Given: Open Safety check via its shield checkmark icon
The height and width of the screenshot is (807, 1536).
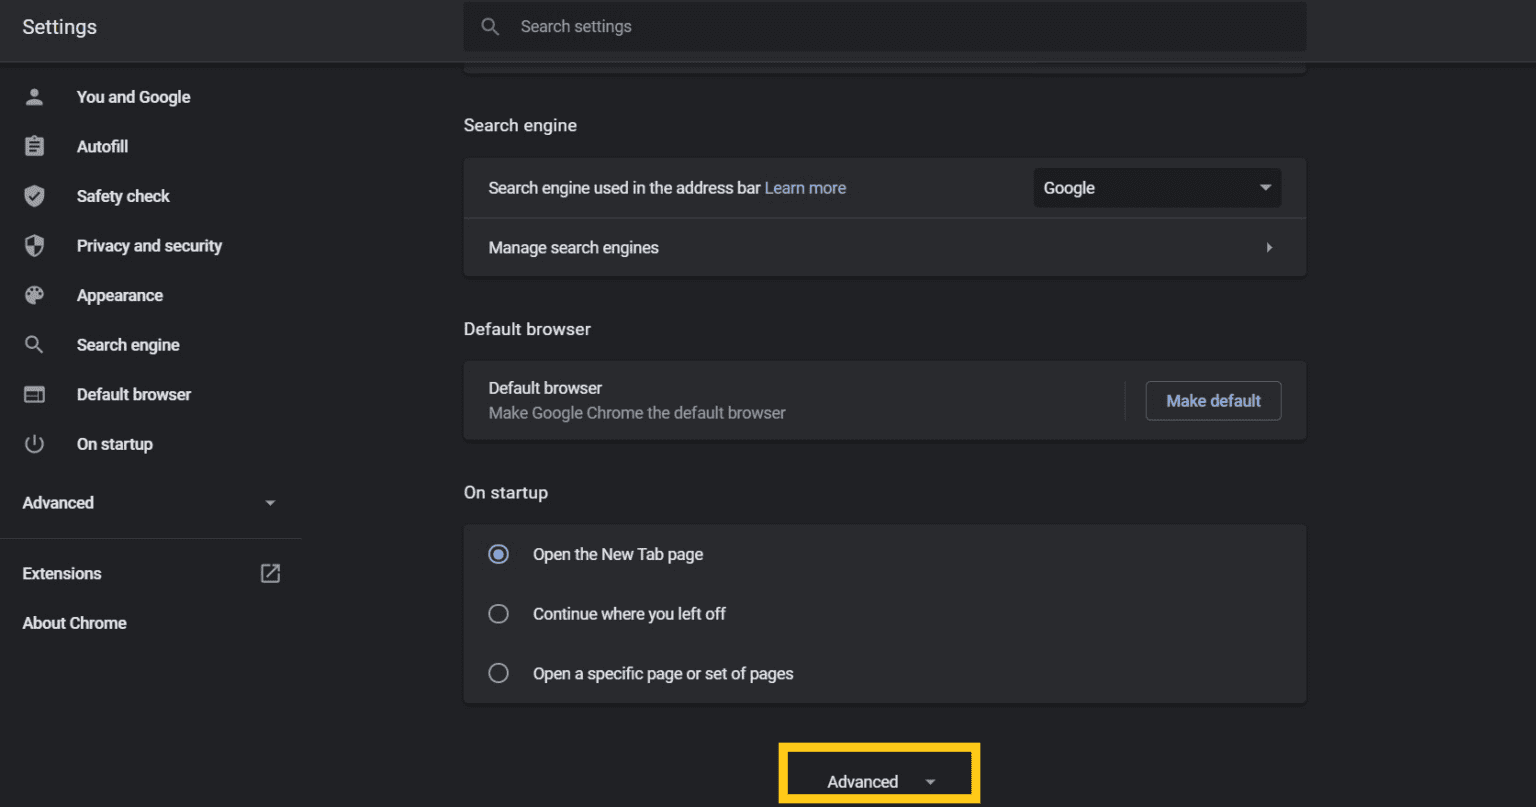Looking at the screenshot, I should [x=35, y=196].
